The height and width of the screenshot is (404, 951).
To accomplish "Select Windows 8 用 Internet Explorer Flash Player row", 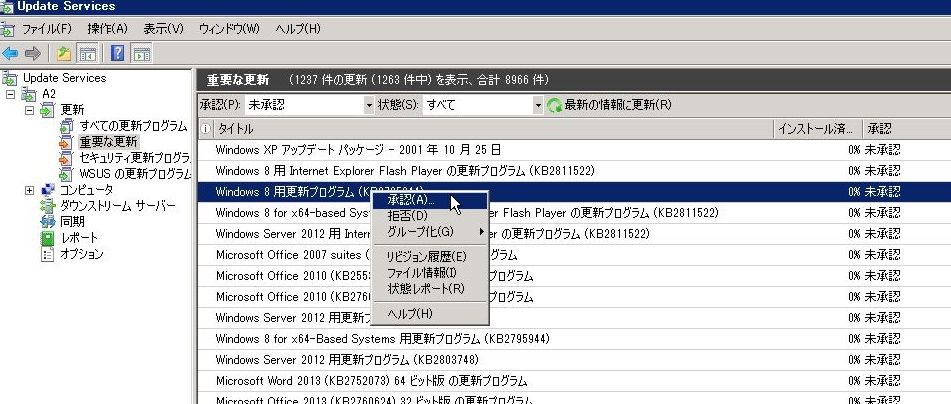I will point(574,171).
